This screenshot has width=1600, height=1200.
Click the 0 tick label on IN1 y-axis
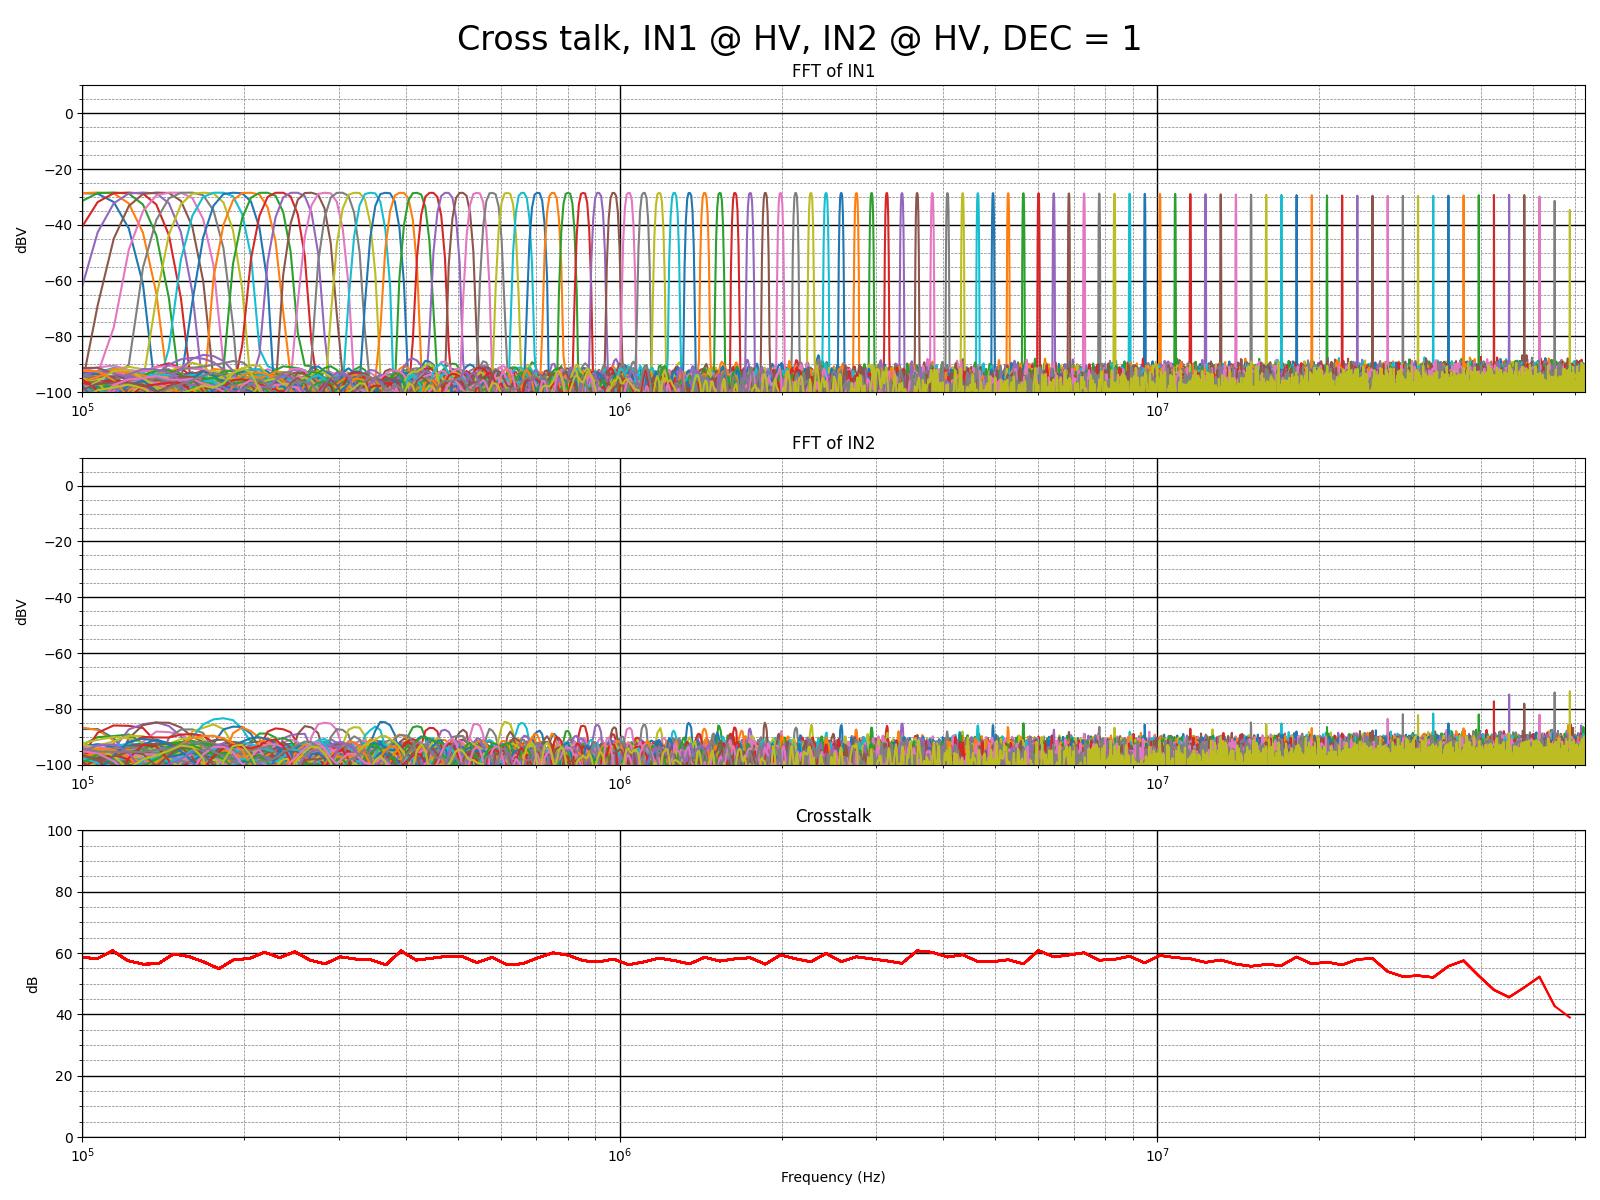(x=69, y=114)
